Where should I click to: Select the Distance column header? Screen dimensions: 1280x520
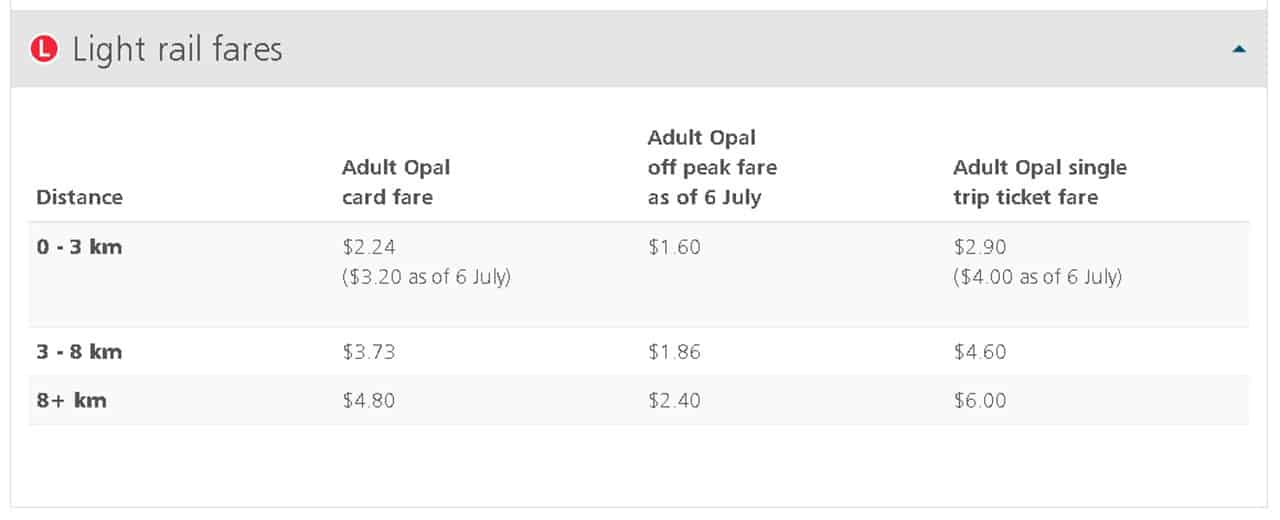(79, 197)
